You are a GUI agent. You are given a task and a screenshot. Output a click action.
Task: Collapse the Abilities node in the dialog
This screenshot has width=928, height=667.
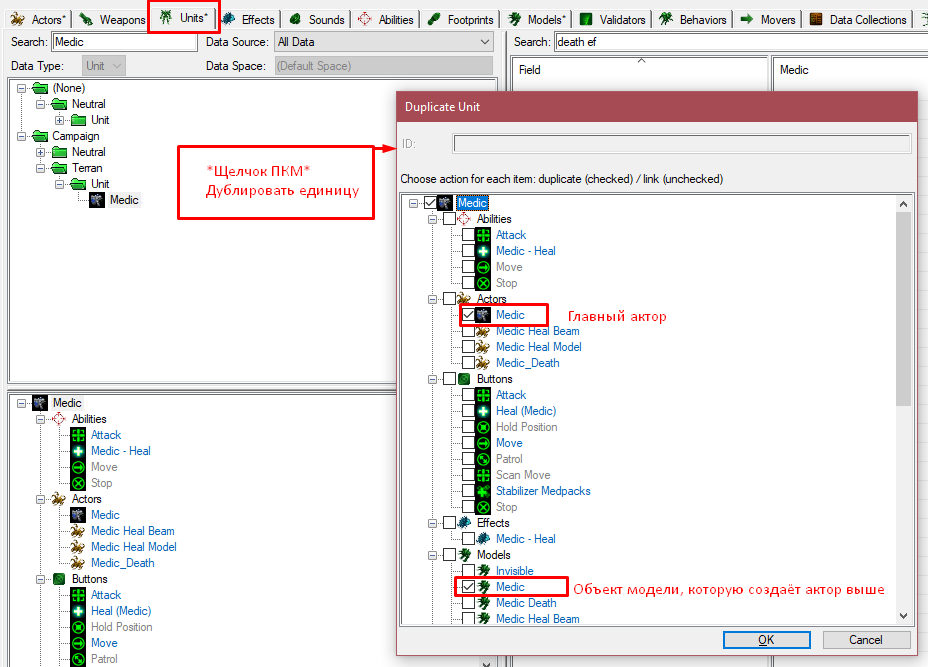(x=433, y=219)
